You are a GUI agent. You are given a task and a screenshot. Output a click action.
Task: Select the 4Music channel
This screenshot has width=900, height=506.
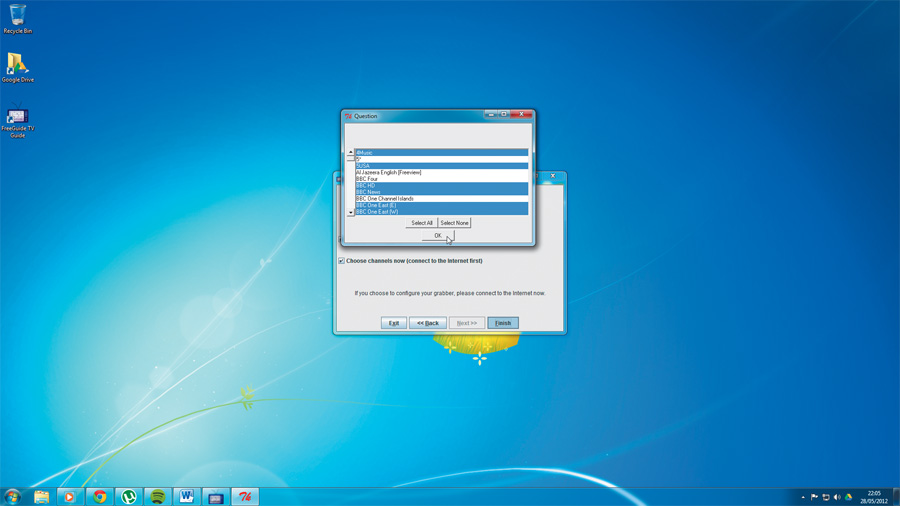click(441, 153)
